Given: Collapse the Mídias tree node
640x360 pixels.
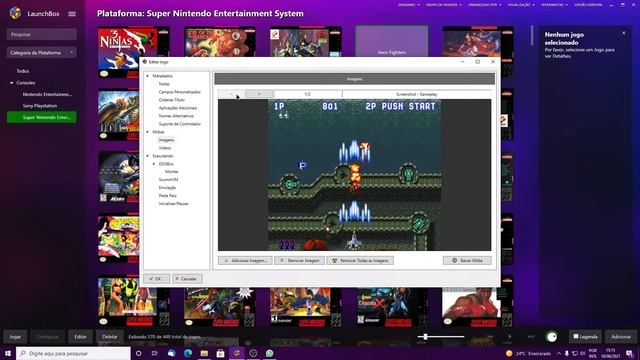Looking at the screenshot, I should (x=148, y=132).
